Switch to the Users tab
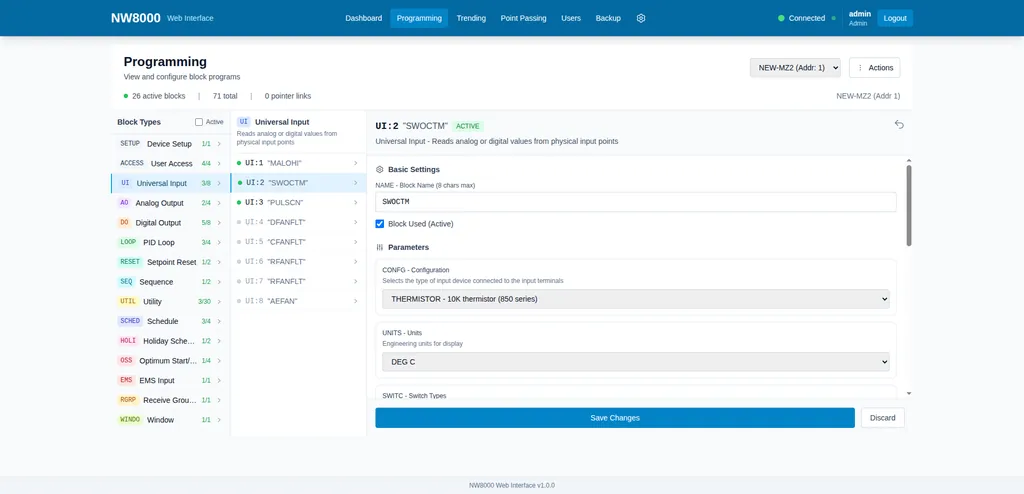This screenshot has width=1024, height=494. coord(571,18)
